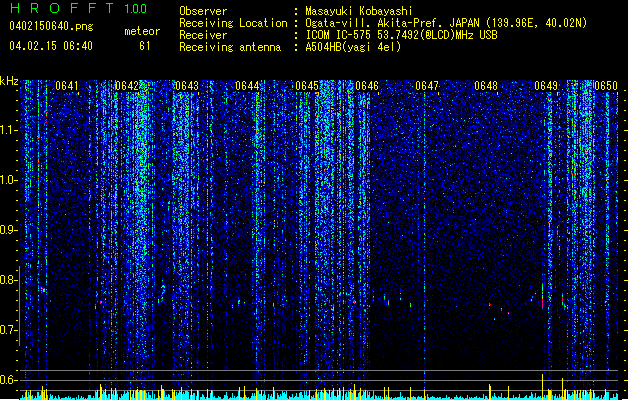
Task: Click the 0650 time marker
Action: click(606, 86)
